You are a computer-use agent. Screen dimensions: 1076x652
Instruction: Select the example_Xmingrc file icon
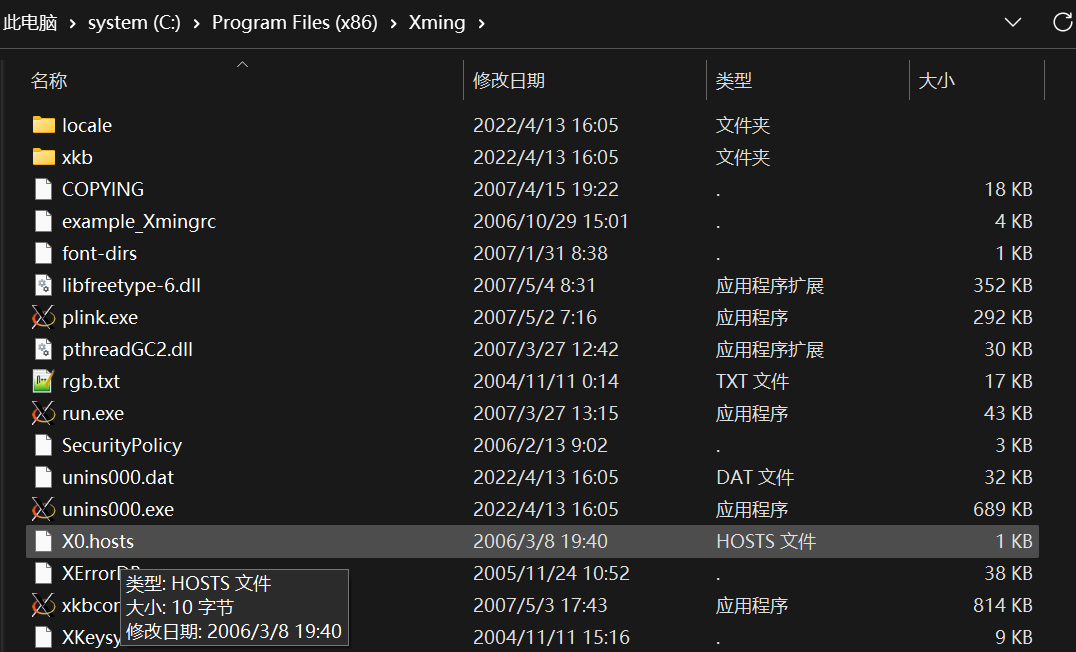(43, 221)
